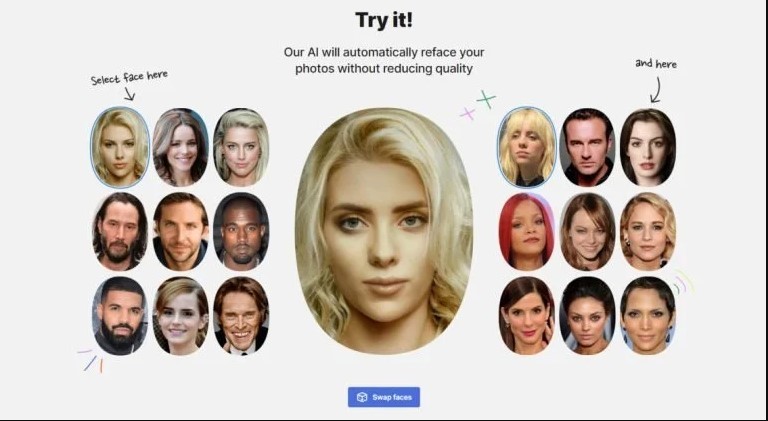Select the man with full black beard in hoodie
This screenshot has width=768, height=421.
[x=120, y=316]
